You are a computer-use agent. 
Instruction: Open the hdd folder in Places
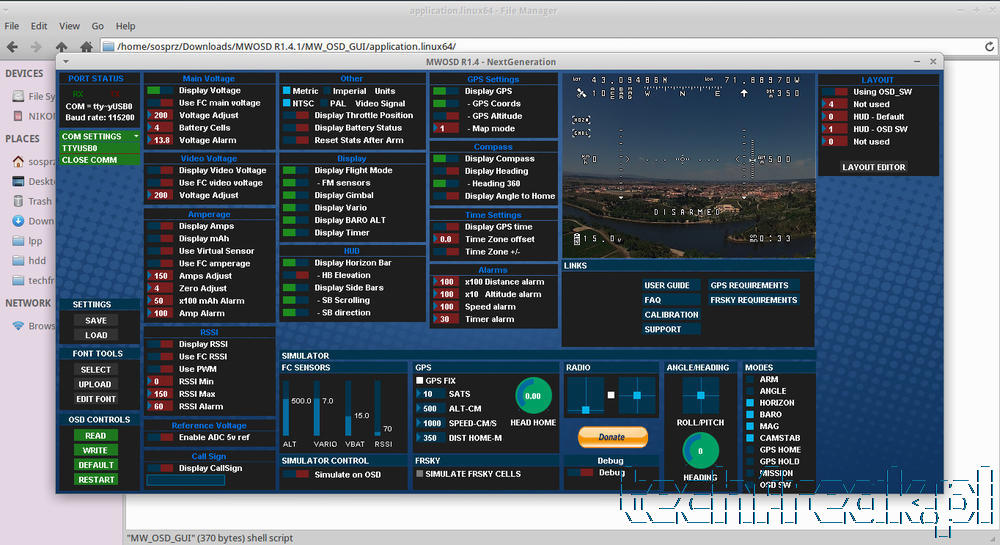click(x=29, y=261)
